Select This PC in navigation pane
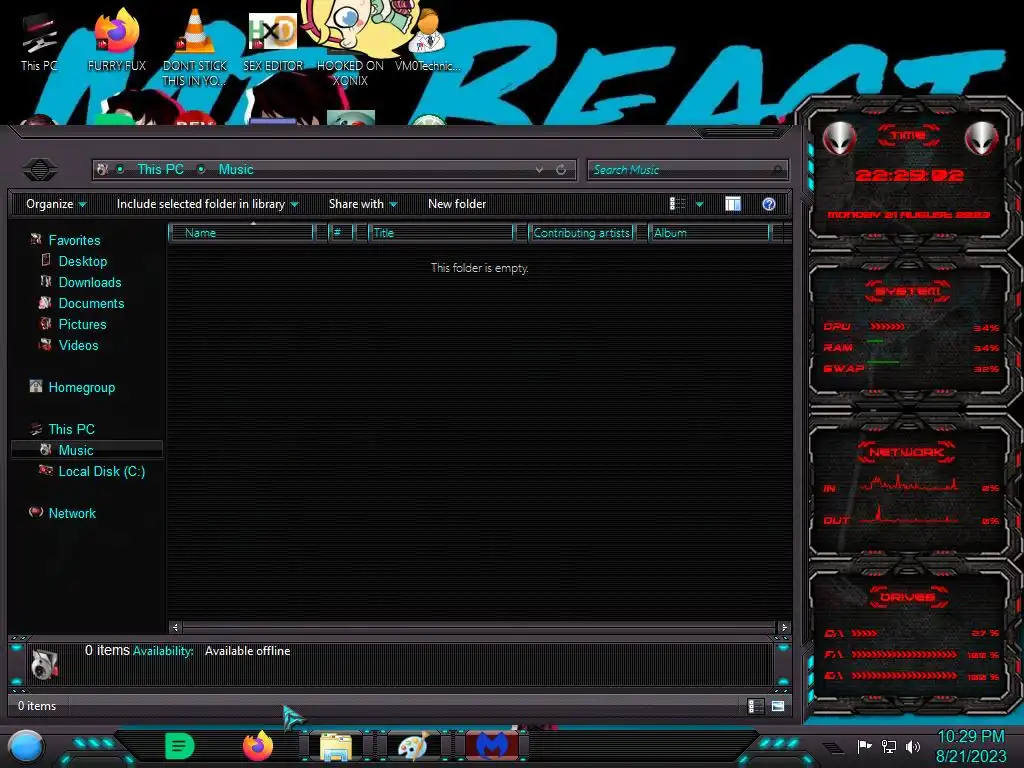 coord(71,429)
